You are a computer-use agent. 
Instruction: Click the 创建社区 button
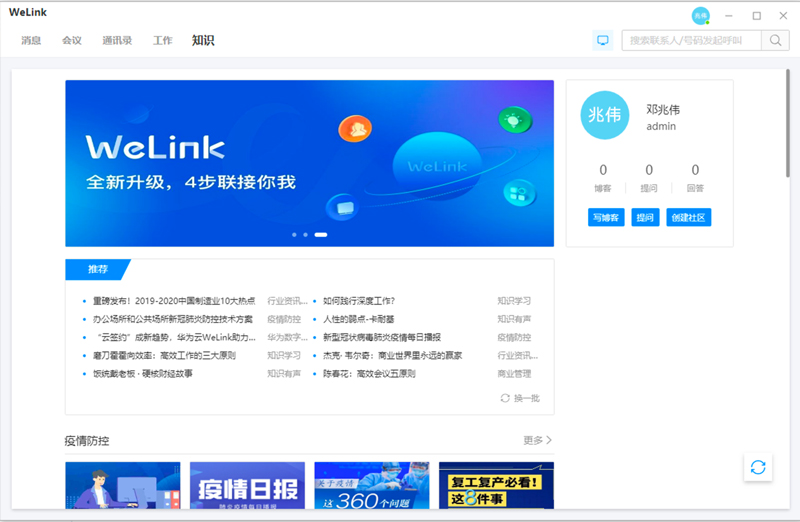pos(688,217)
